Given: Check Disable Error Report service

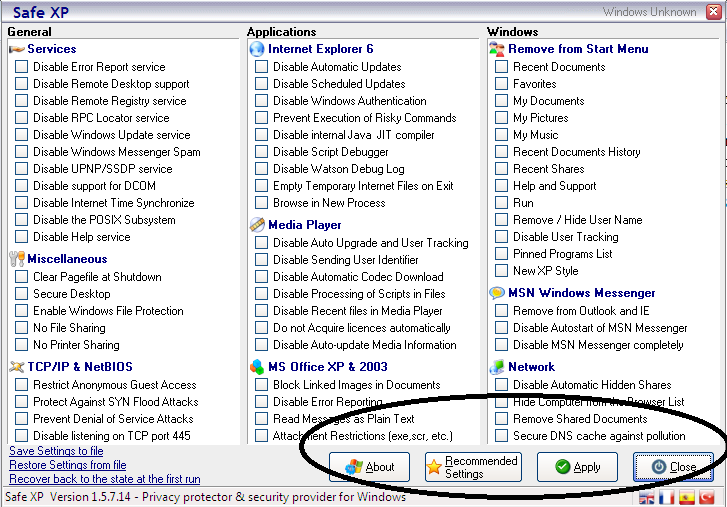Looking at the screenshot, I should click(21, 67).
